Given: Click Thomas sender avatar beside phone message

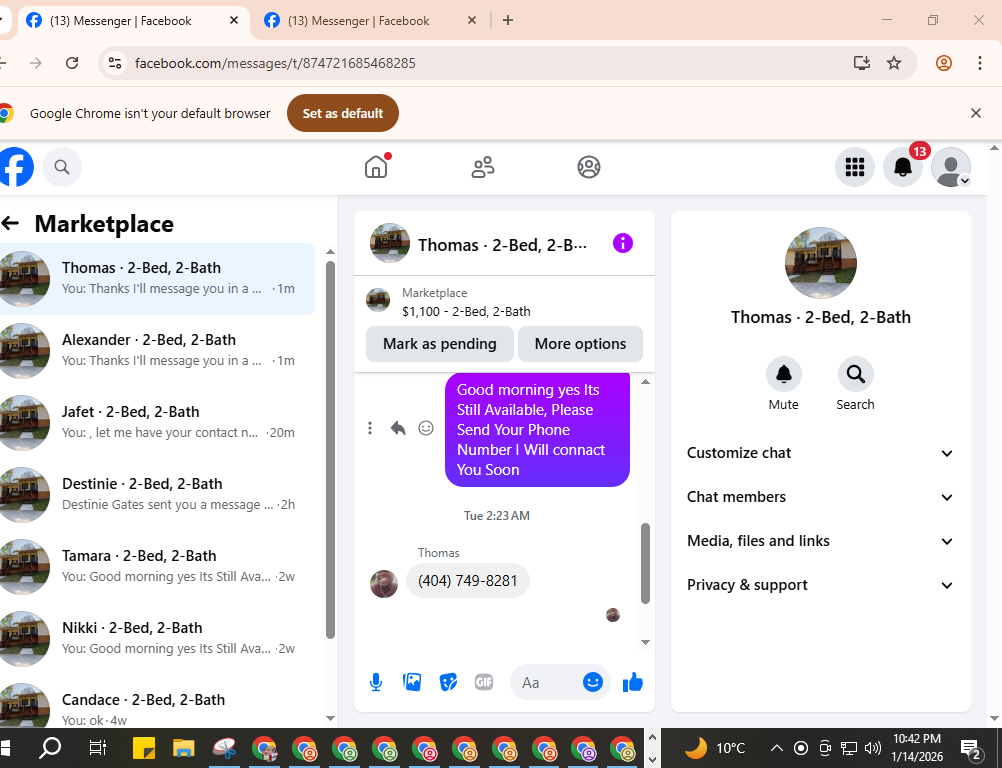Looking at the screenshot, I should pyautogui.click(x=384, y=584).
